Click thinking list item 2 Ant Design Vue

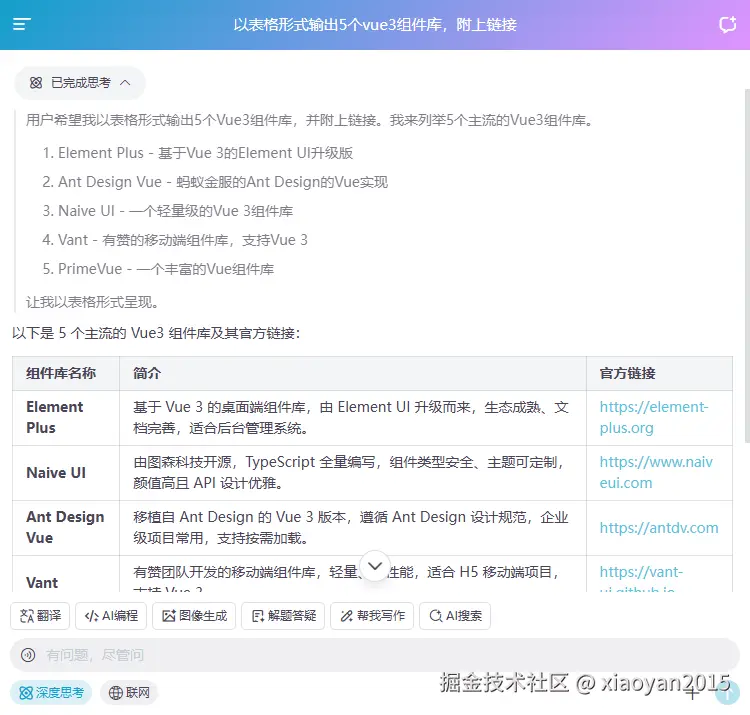point(215,182)
